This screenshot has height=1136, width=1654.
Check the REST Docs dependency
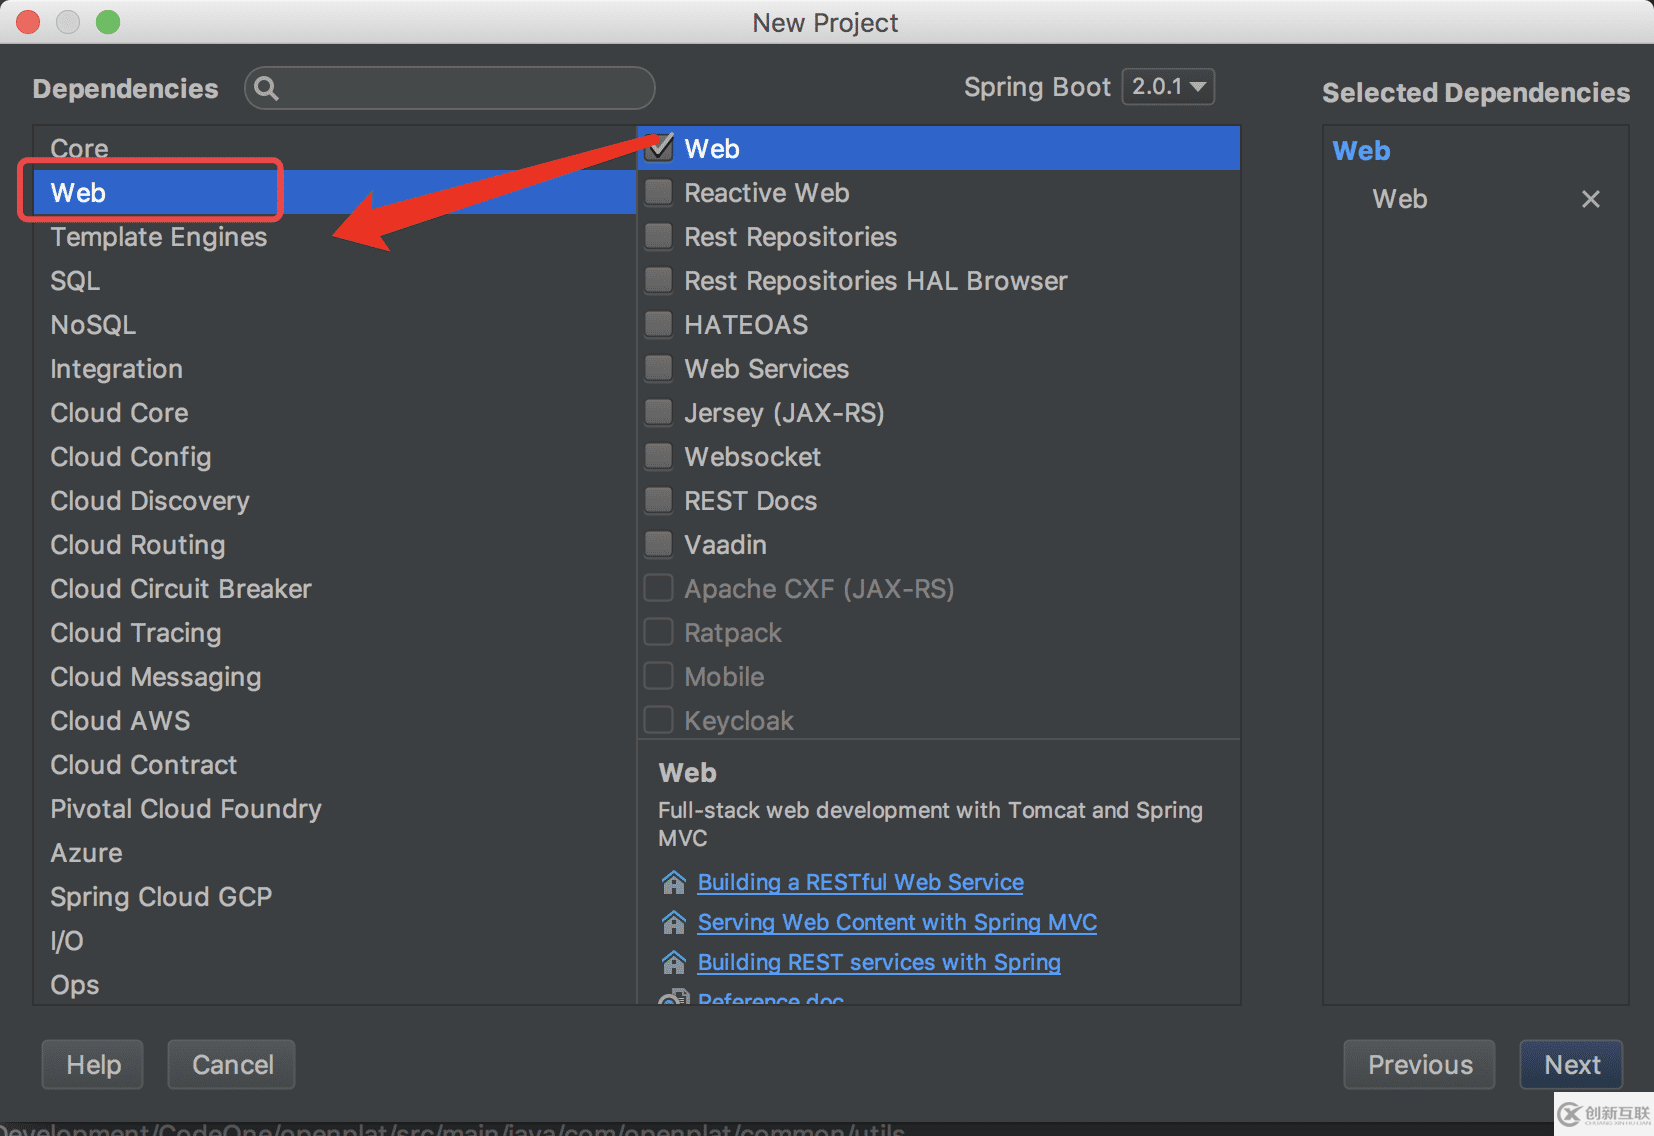click(659, 500)
